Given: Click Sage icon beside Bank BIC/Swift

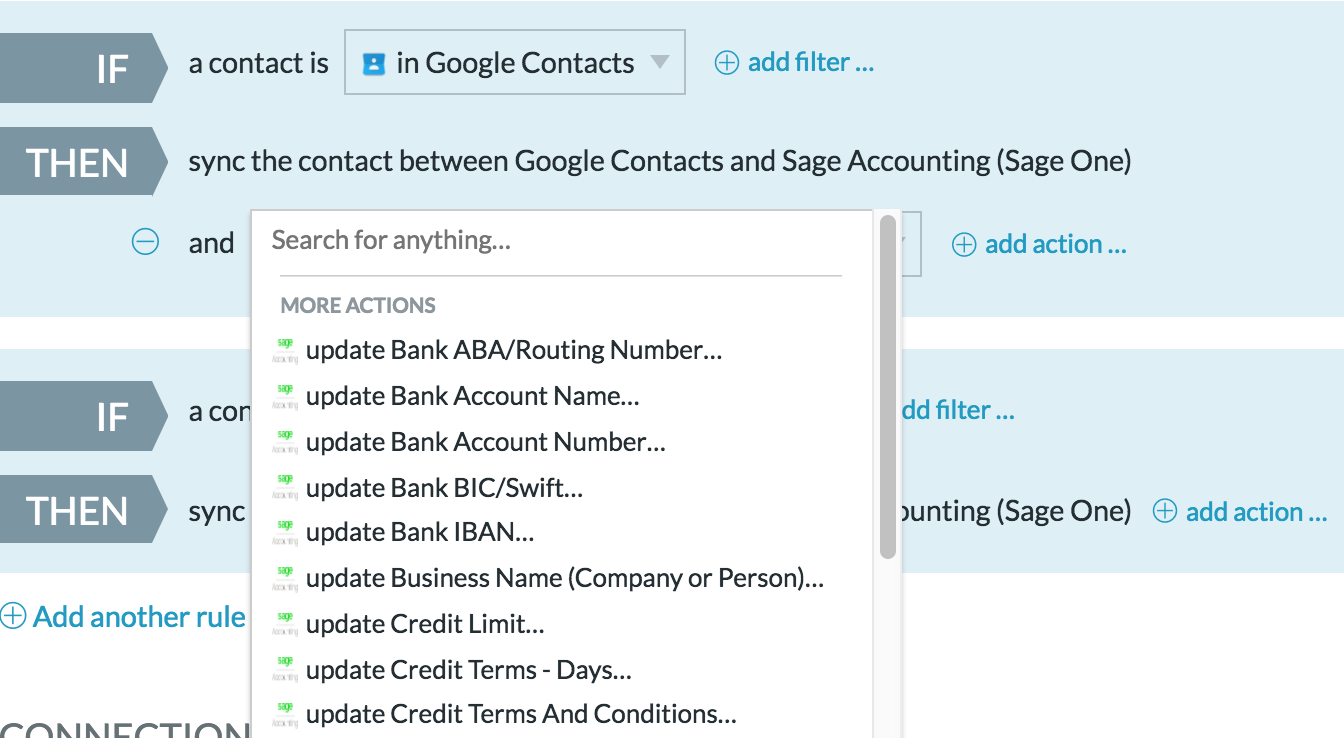Looking at the screenshot, I should (x=285, y=489).
